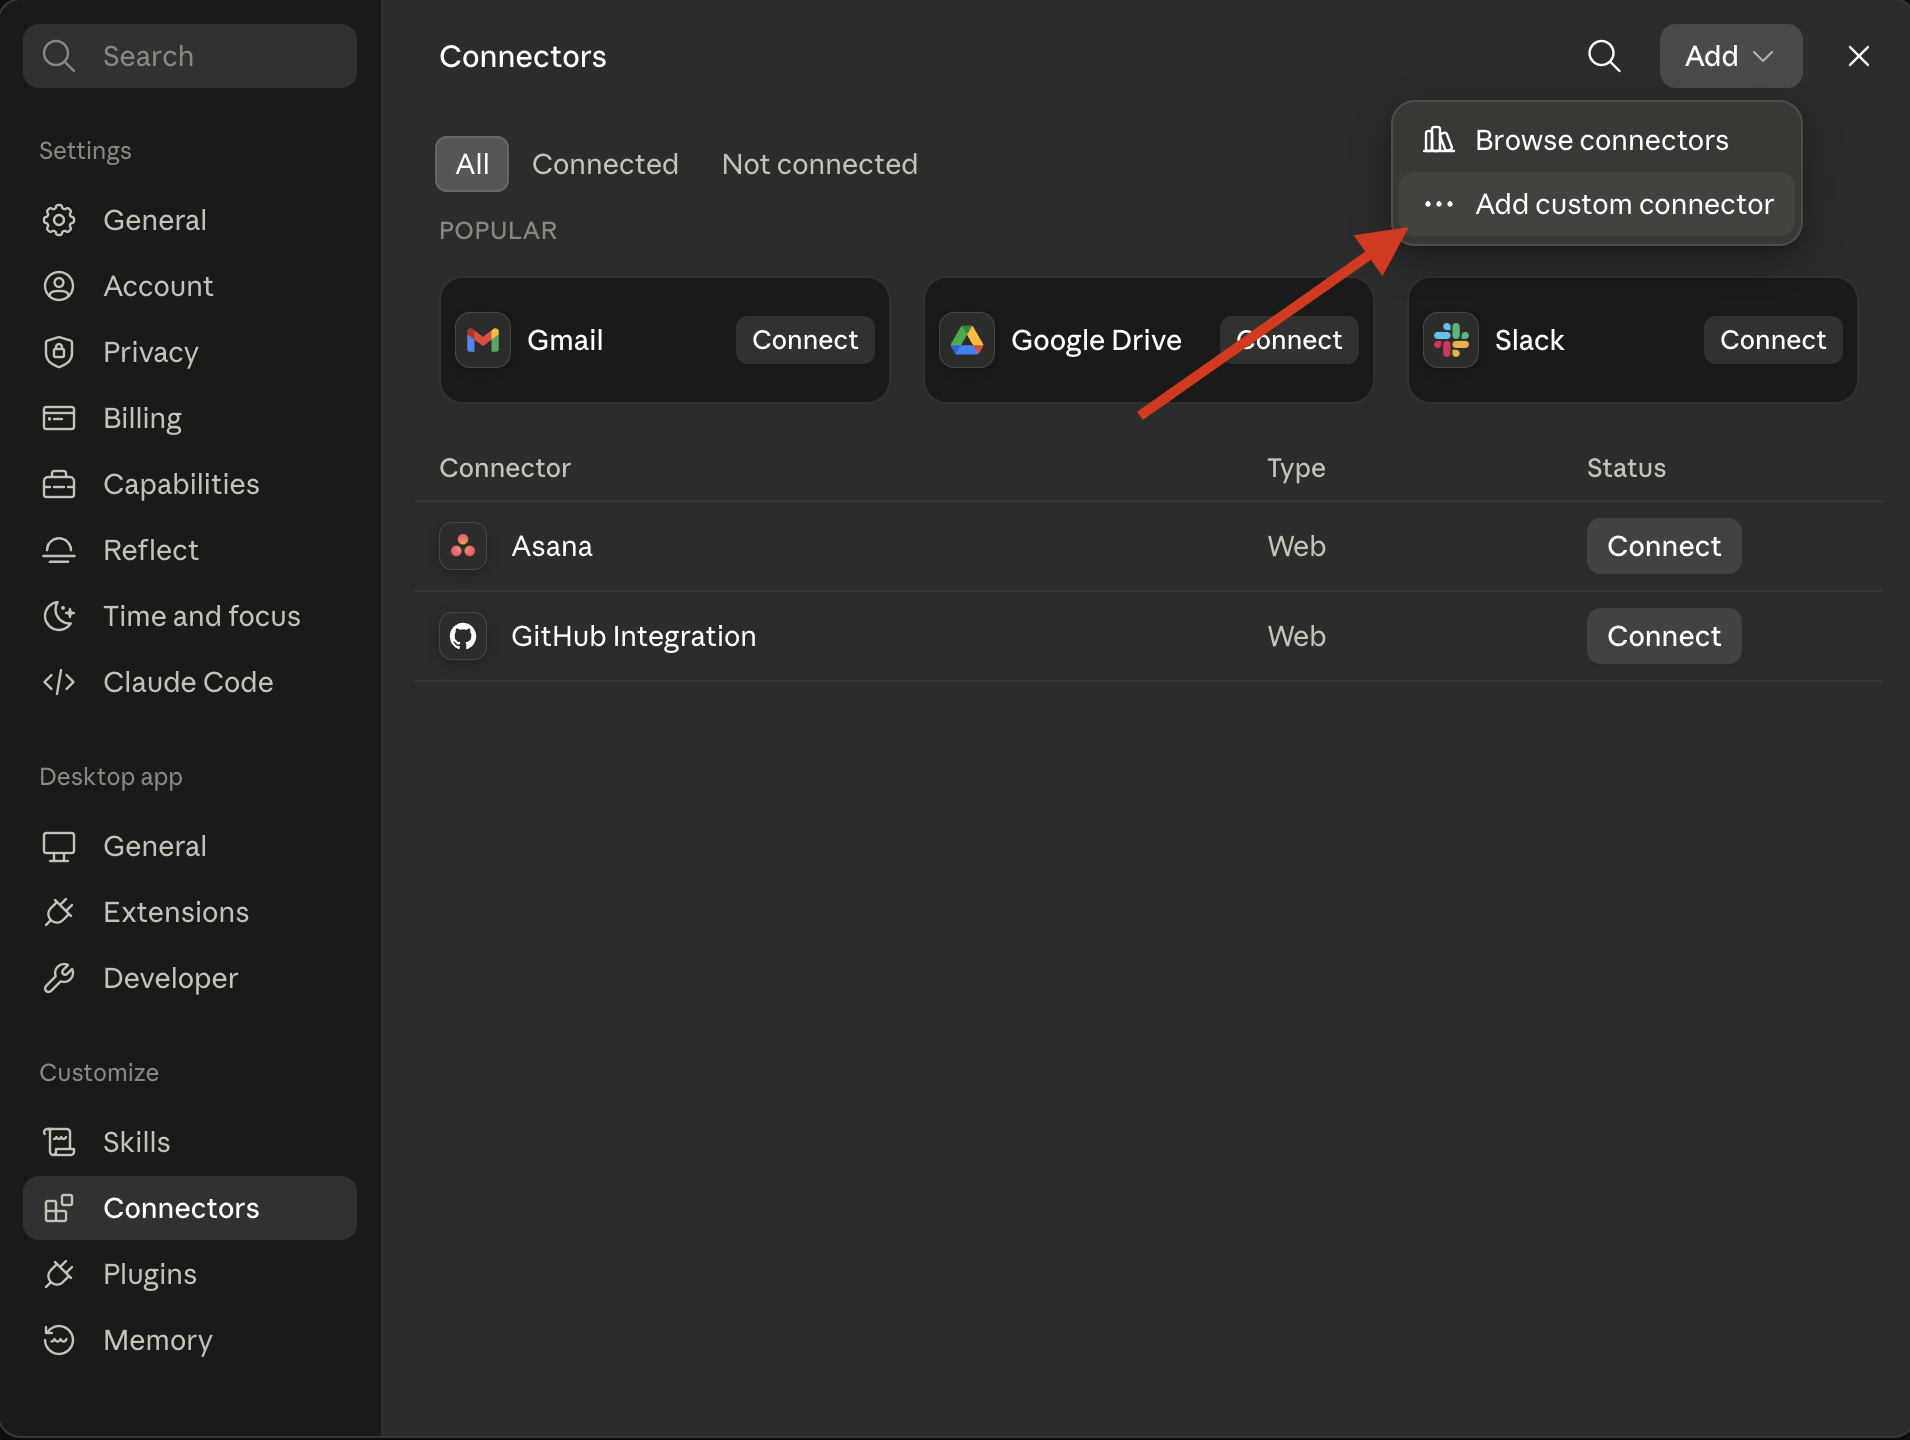Connect the Asana connector

[x=1664, y=546]
